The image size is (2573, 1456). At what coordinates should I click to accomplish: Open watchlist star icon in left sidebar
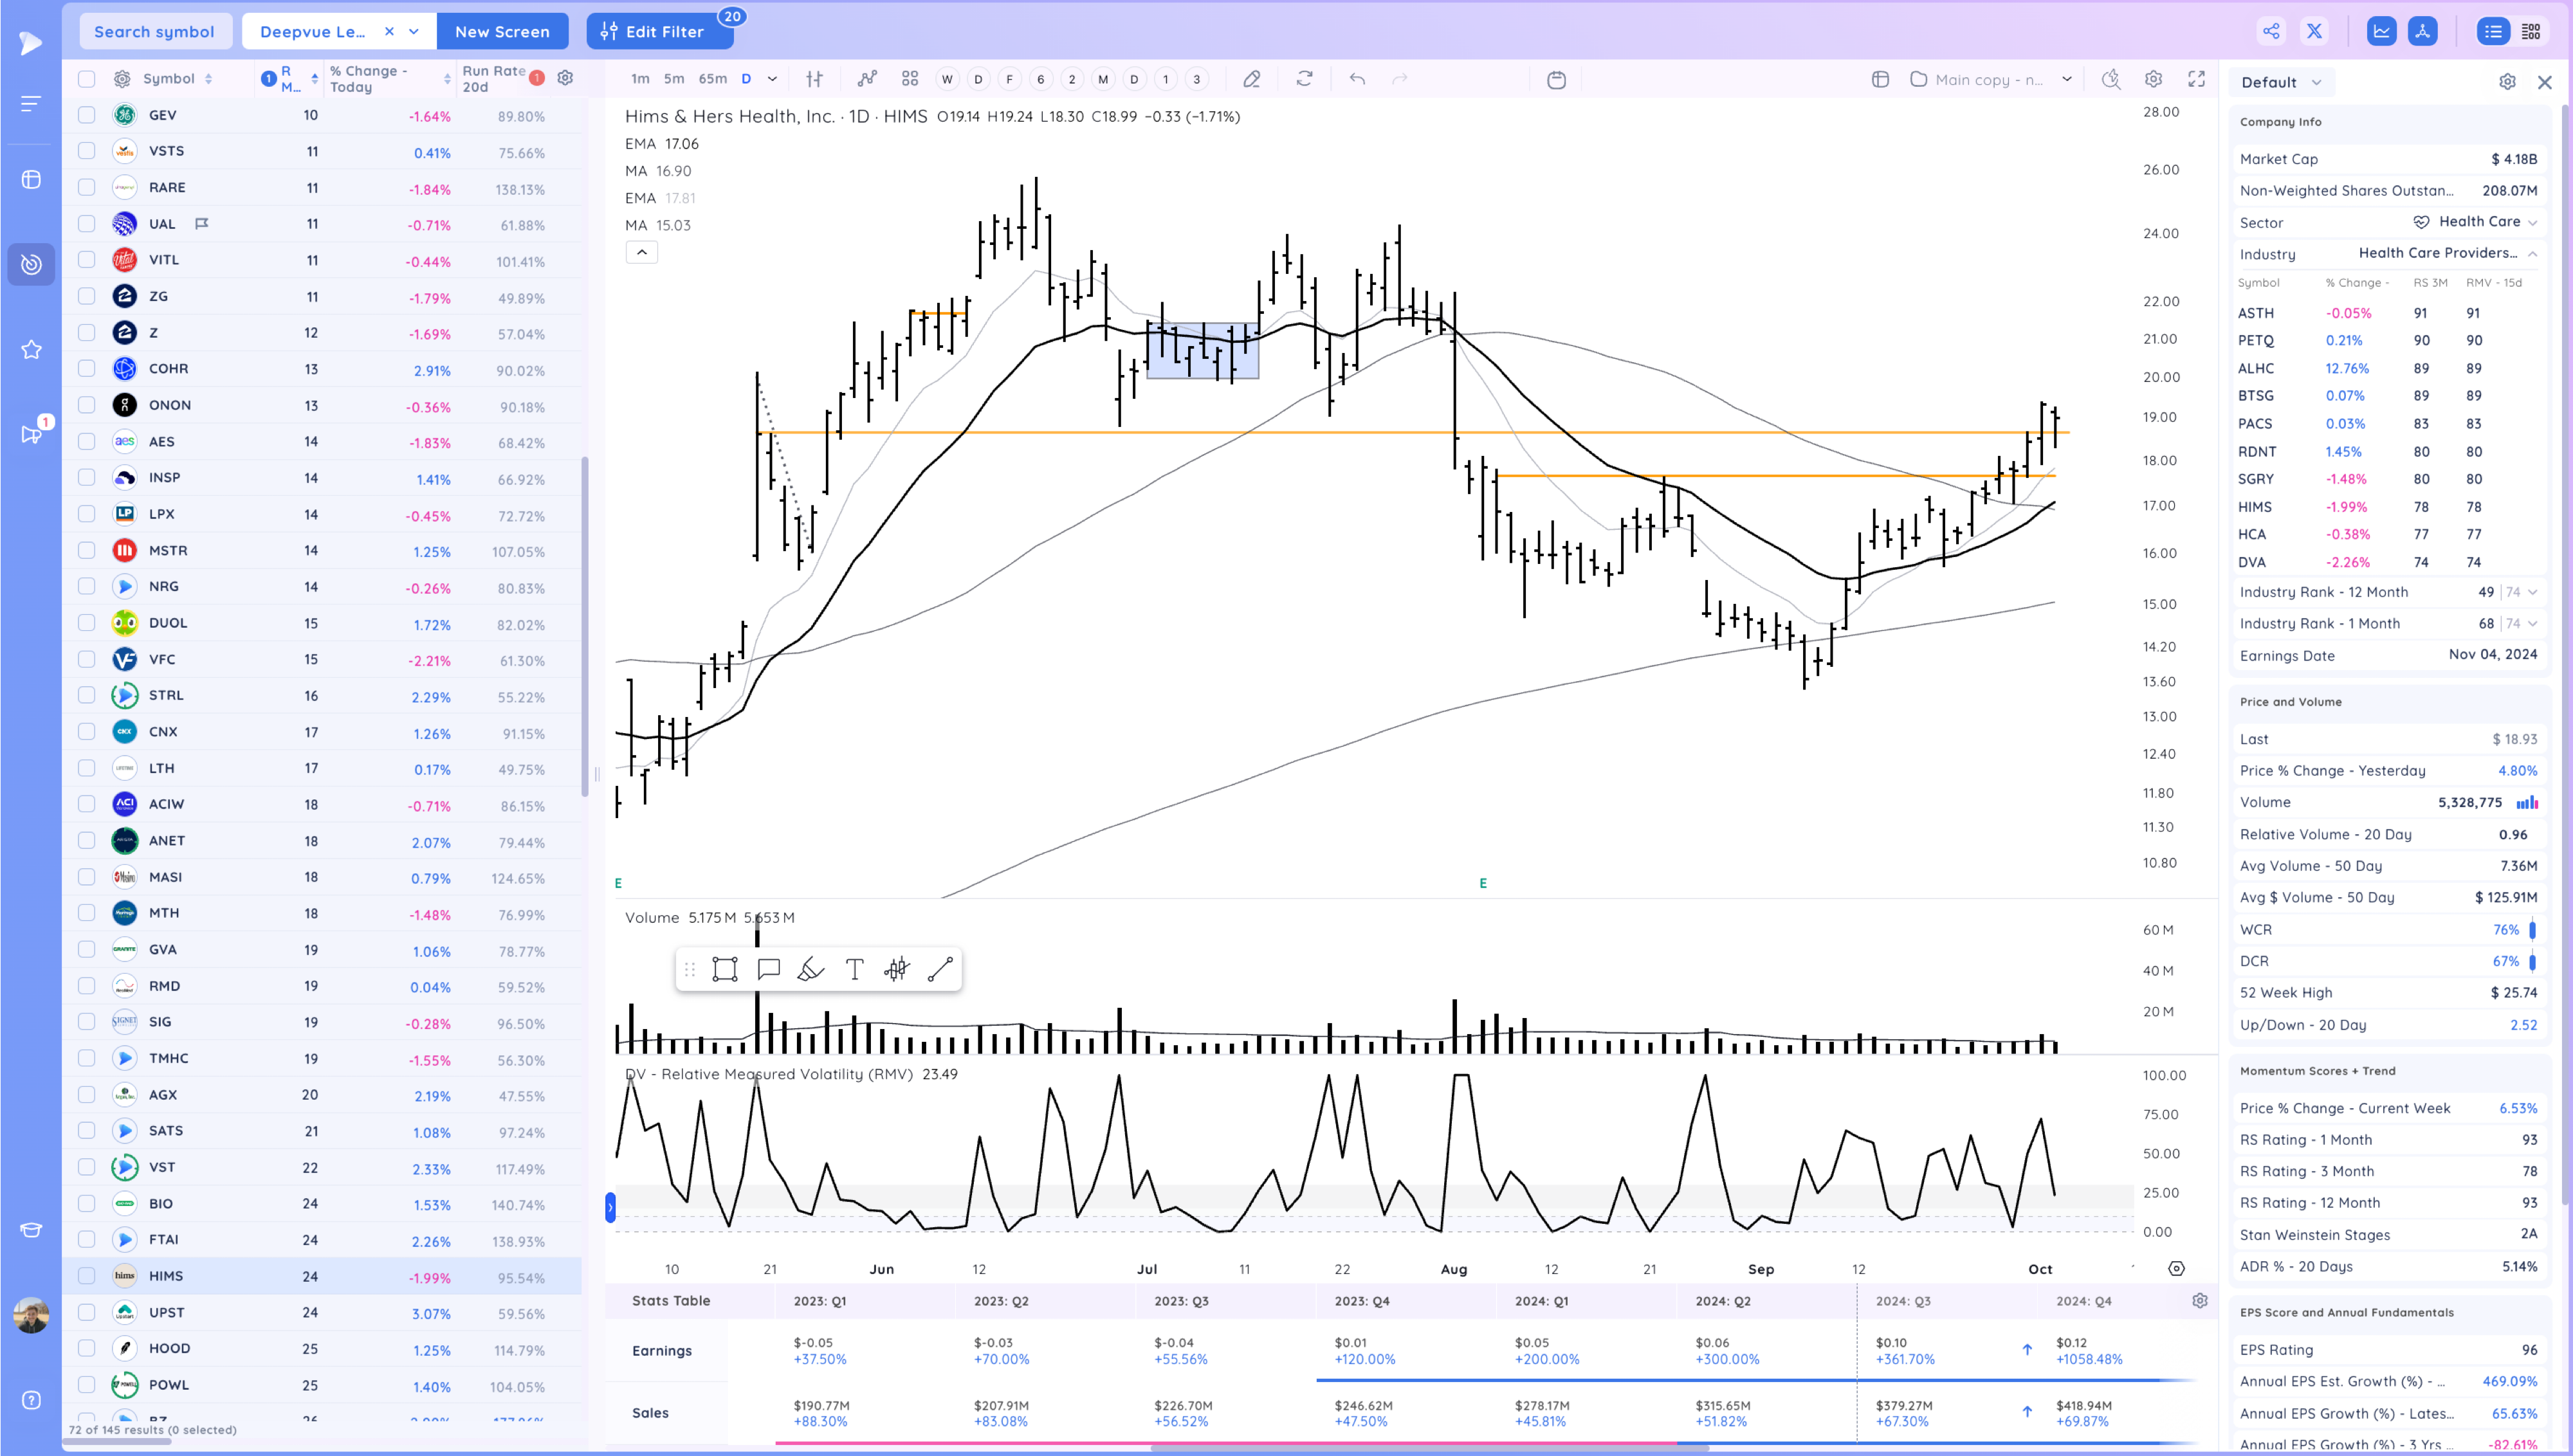31,349
